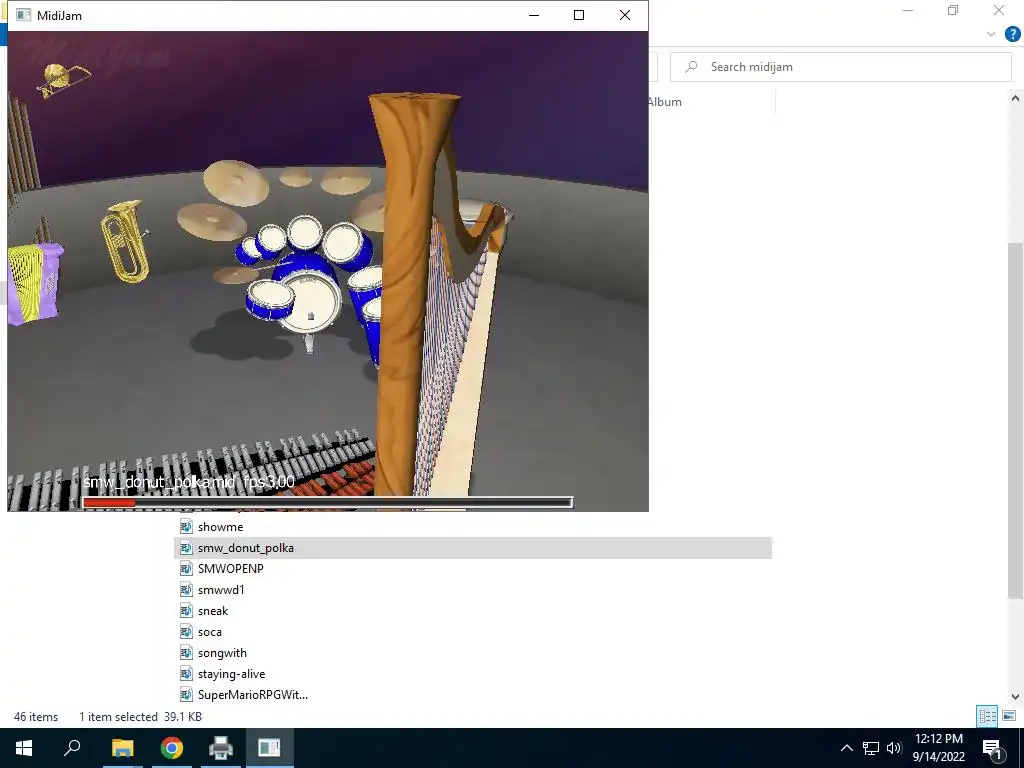Minimize the File Explorer window
This screenshot has width=1024, height=768.
908,10
